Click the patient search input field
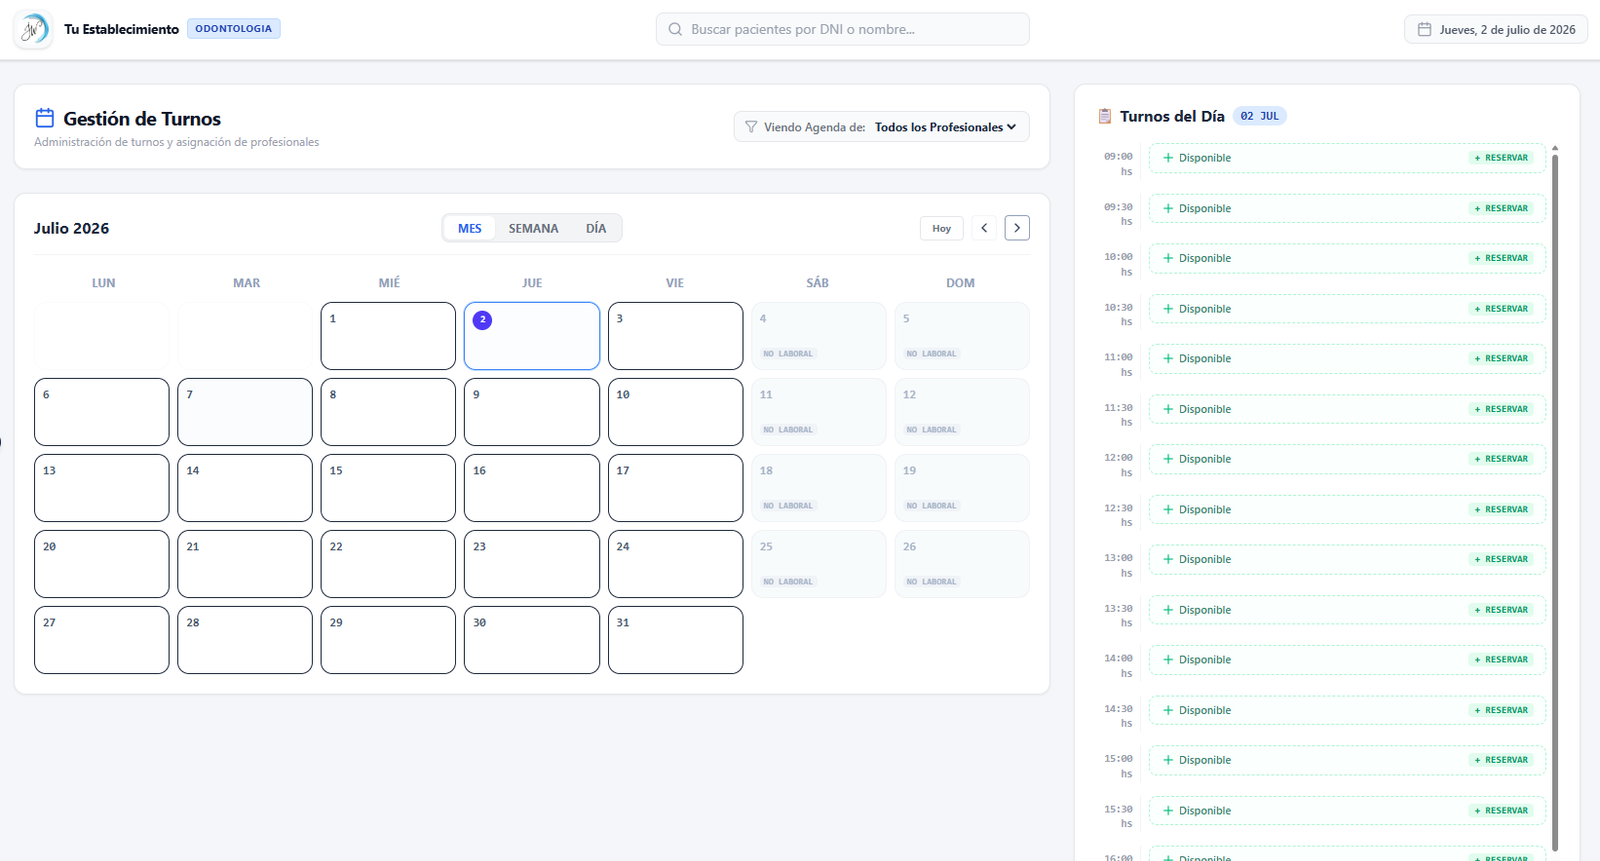Viewport: 1600px width, 861px height. click(x=843, y=29)
